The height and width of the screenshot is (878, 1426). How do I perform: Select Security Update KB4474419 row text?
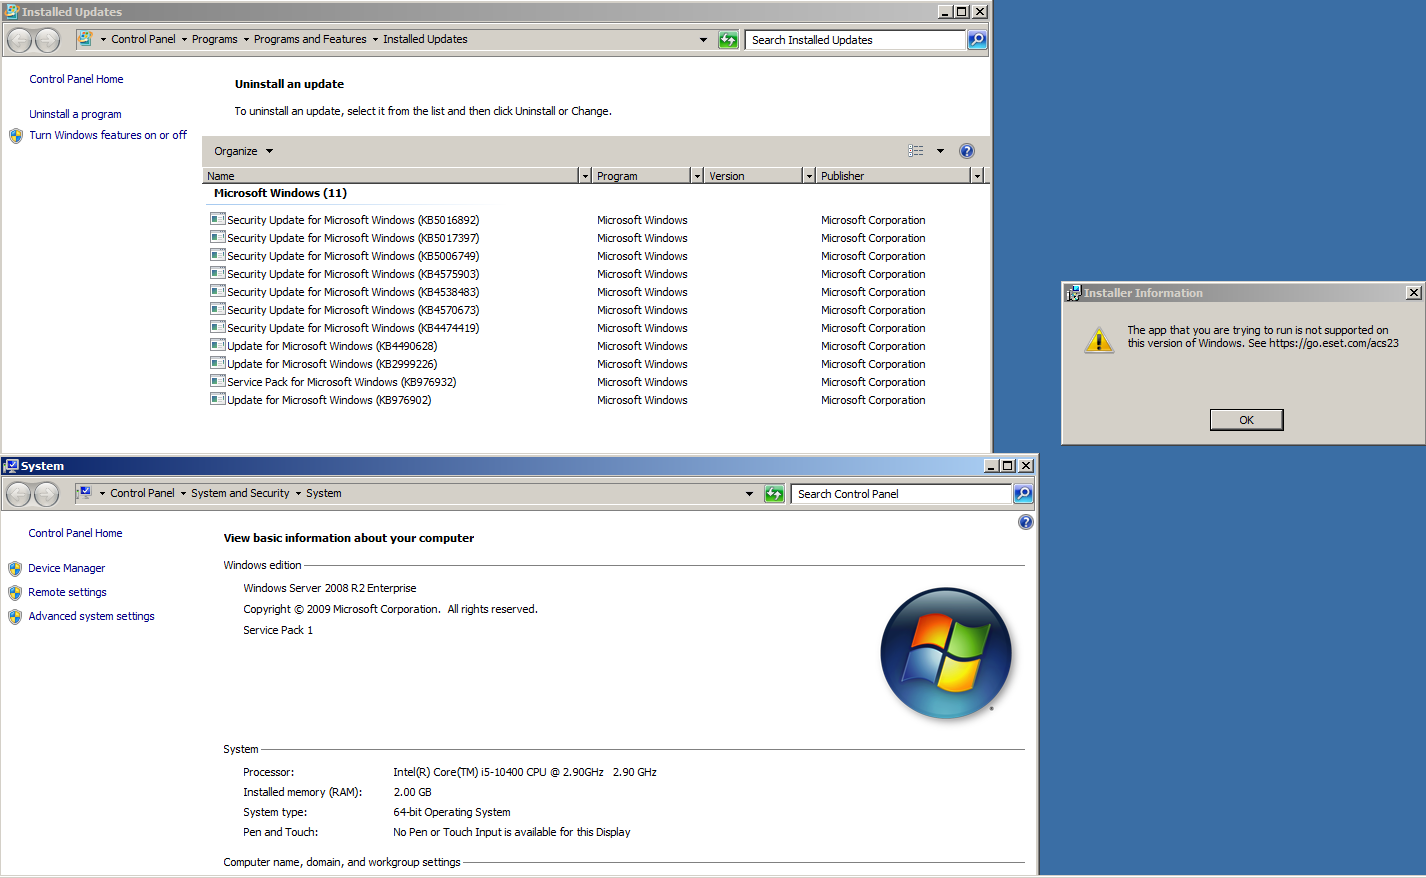pyautogui.click(x=353, y=328)
